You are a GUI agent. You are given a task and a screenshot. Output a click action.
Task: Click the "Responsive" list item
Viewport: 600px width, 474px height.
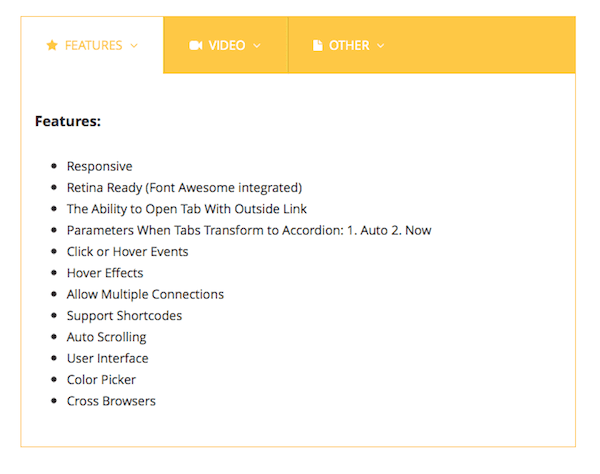coord(99,166)
